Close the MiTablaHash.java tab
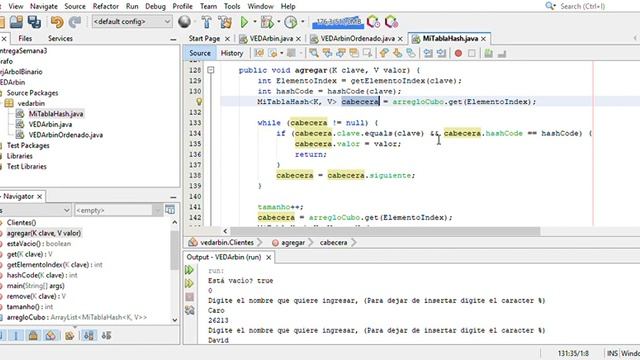Viewport: 640px width, 360px height. pyautogui.click(x=484, y=38)
